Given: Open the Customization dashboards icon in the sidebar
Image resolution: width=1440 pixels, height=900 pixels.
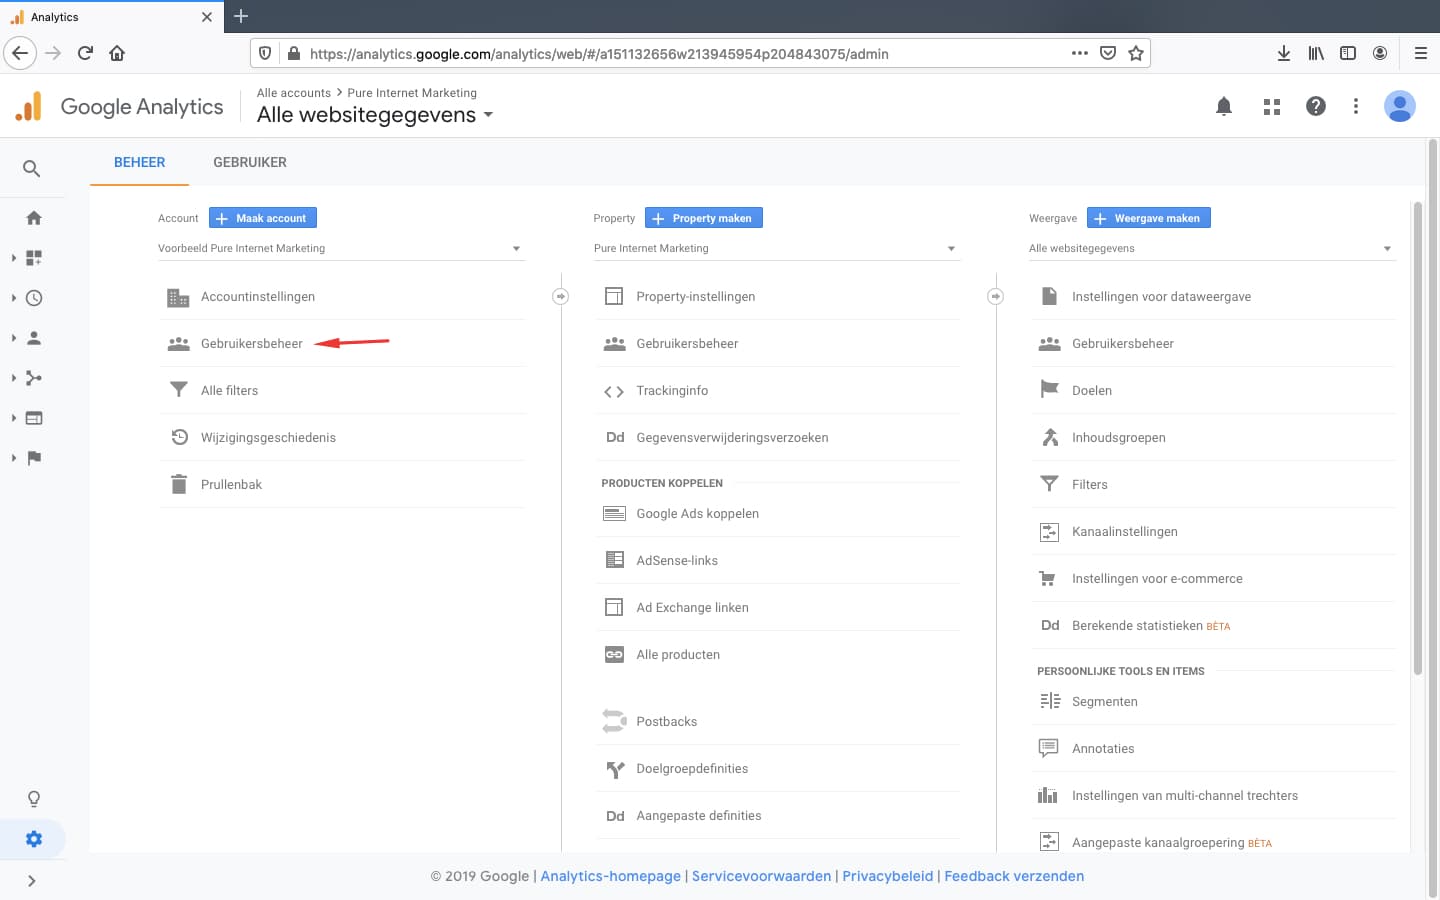Looking at the screenshot, I should point(34,258).
